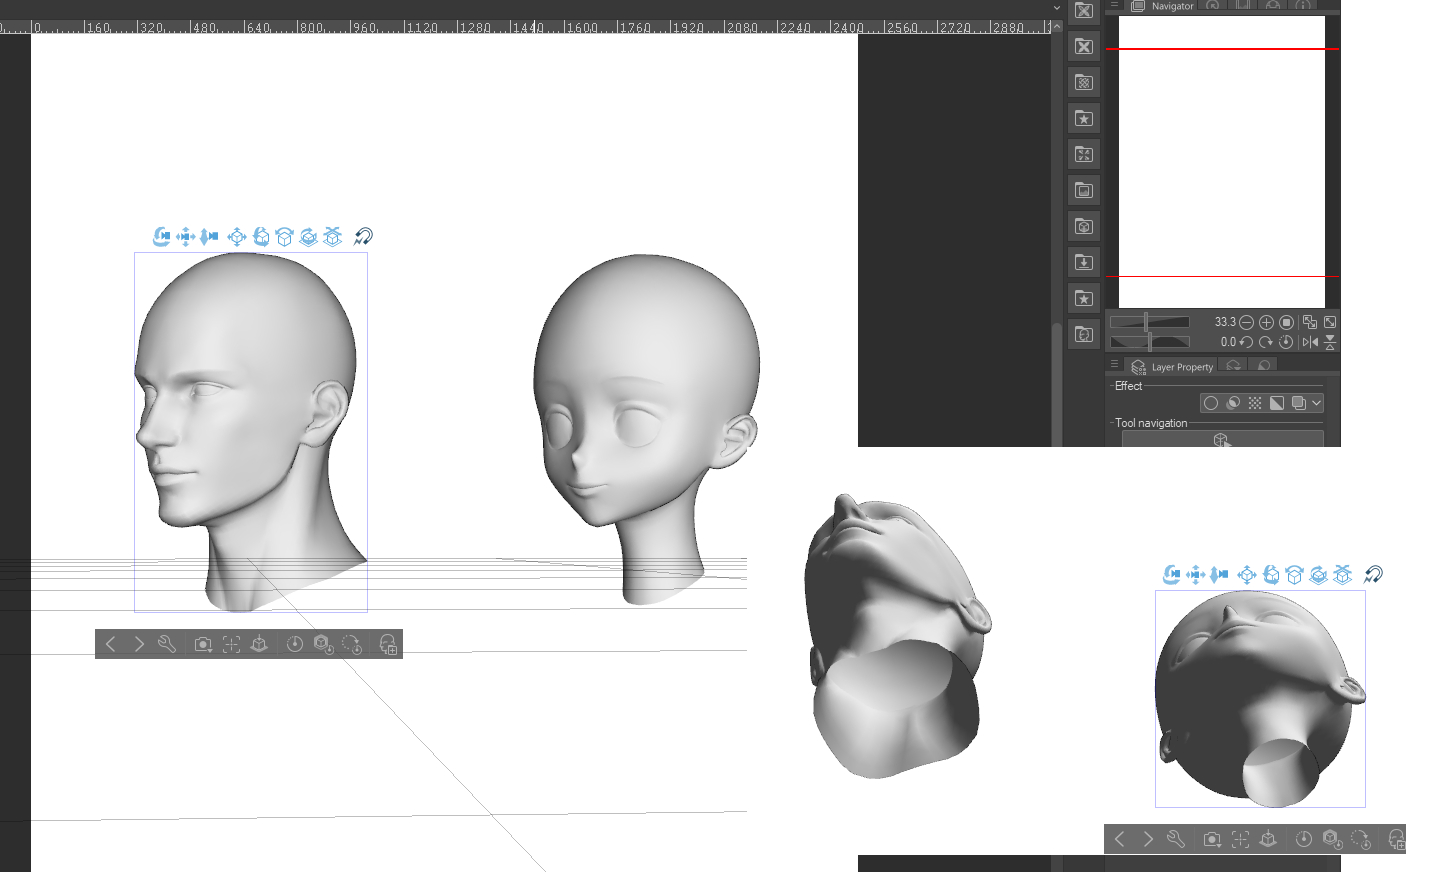
Task: Click Navigator fit-to-screen icon
Action: tap(1330, 322)
